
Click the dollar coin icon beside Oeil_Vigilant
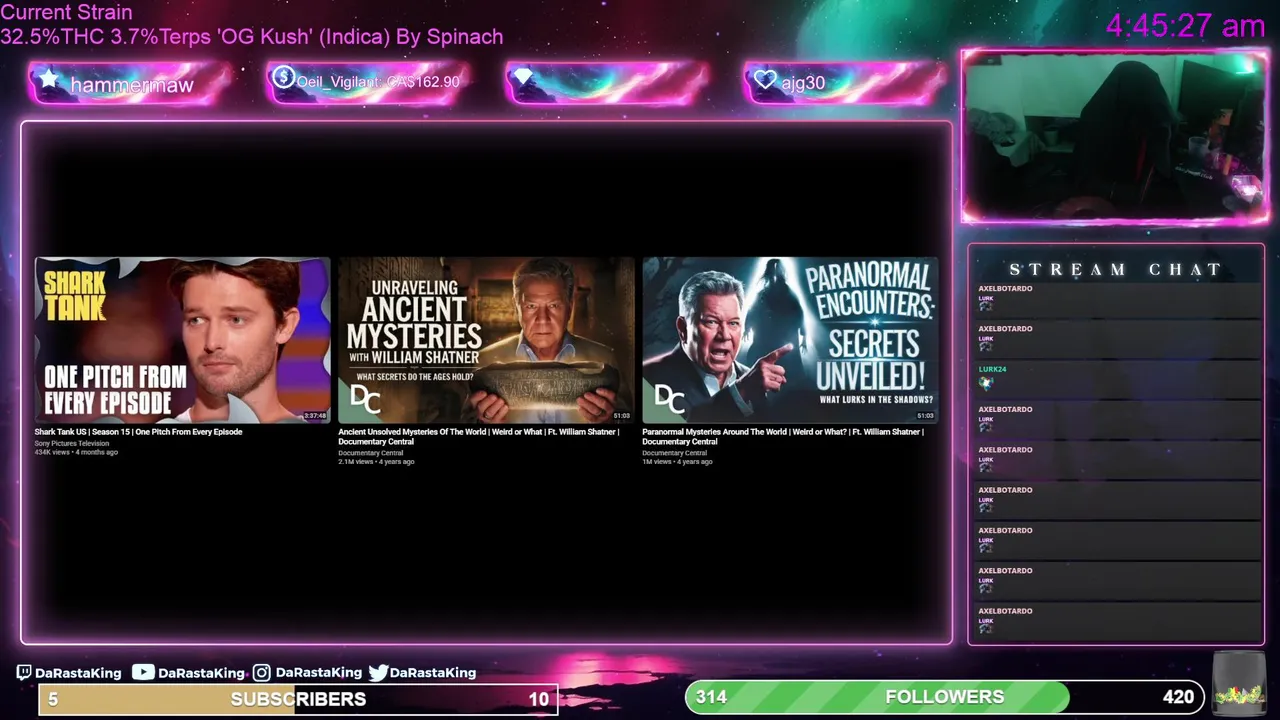point(283,77)
